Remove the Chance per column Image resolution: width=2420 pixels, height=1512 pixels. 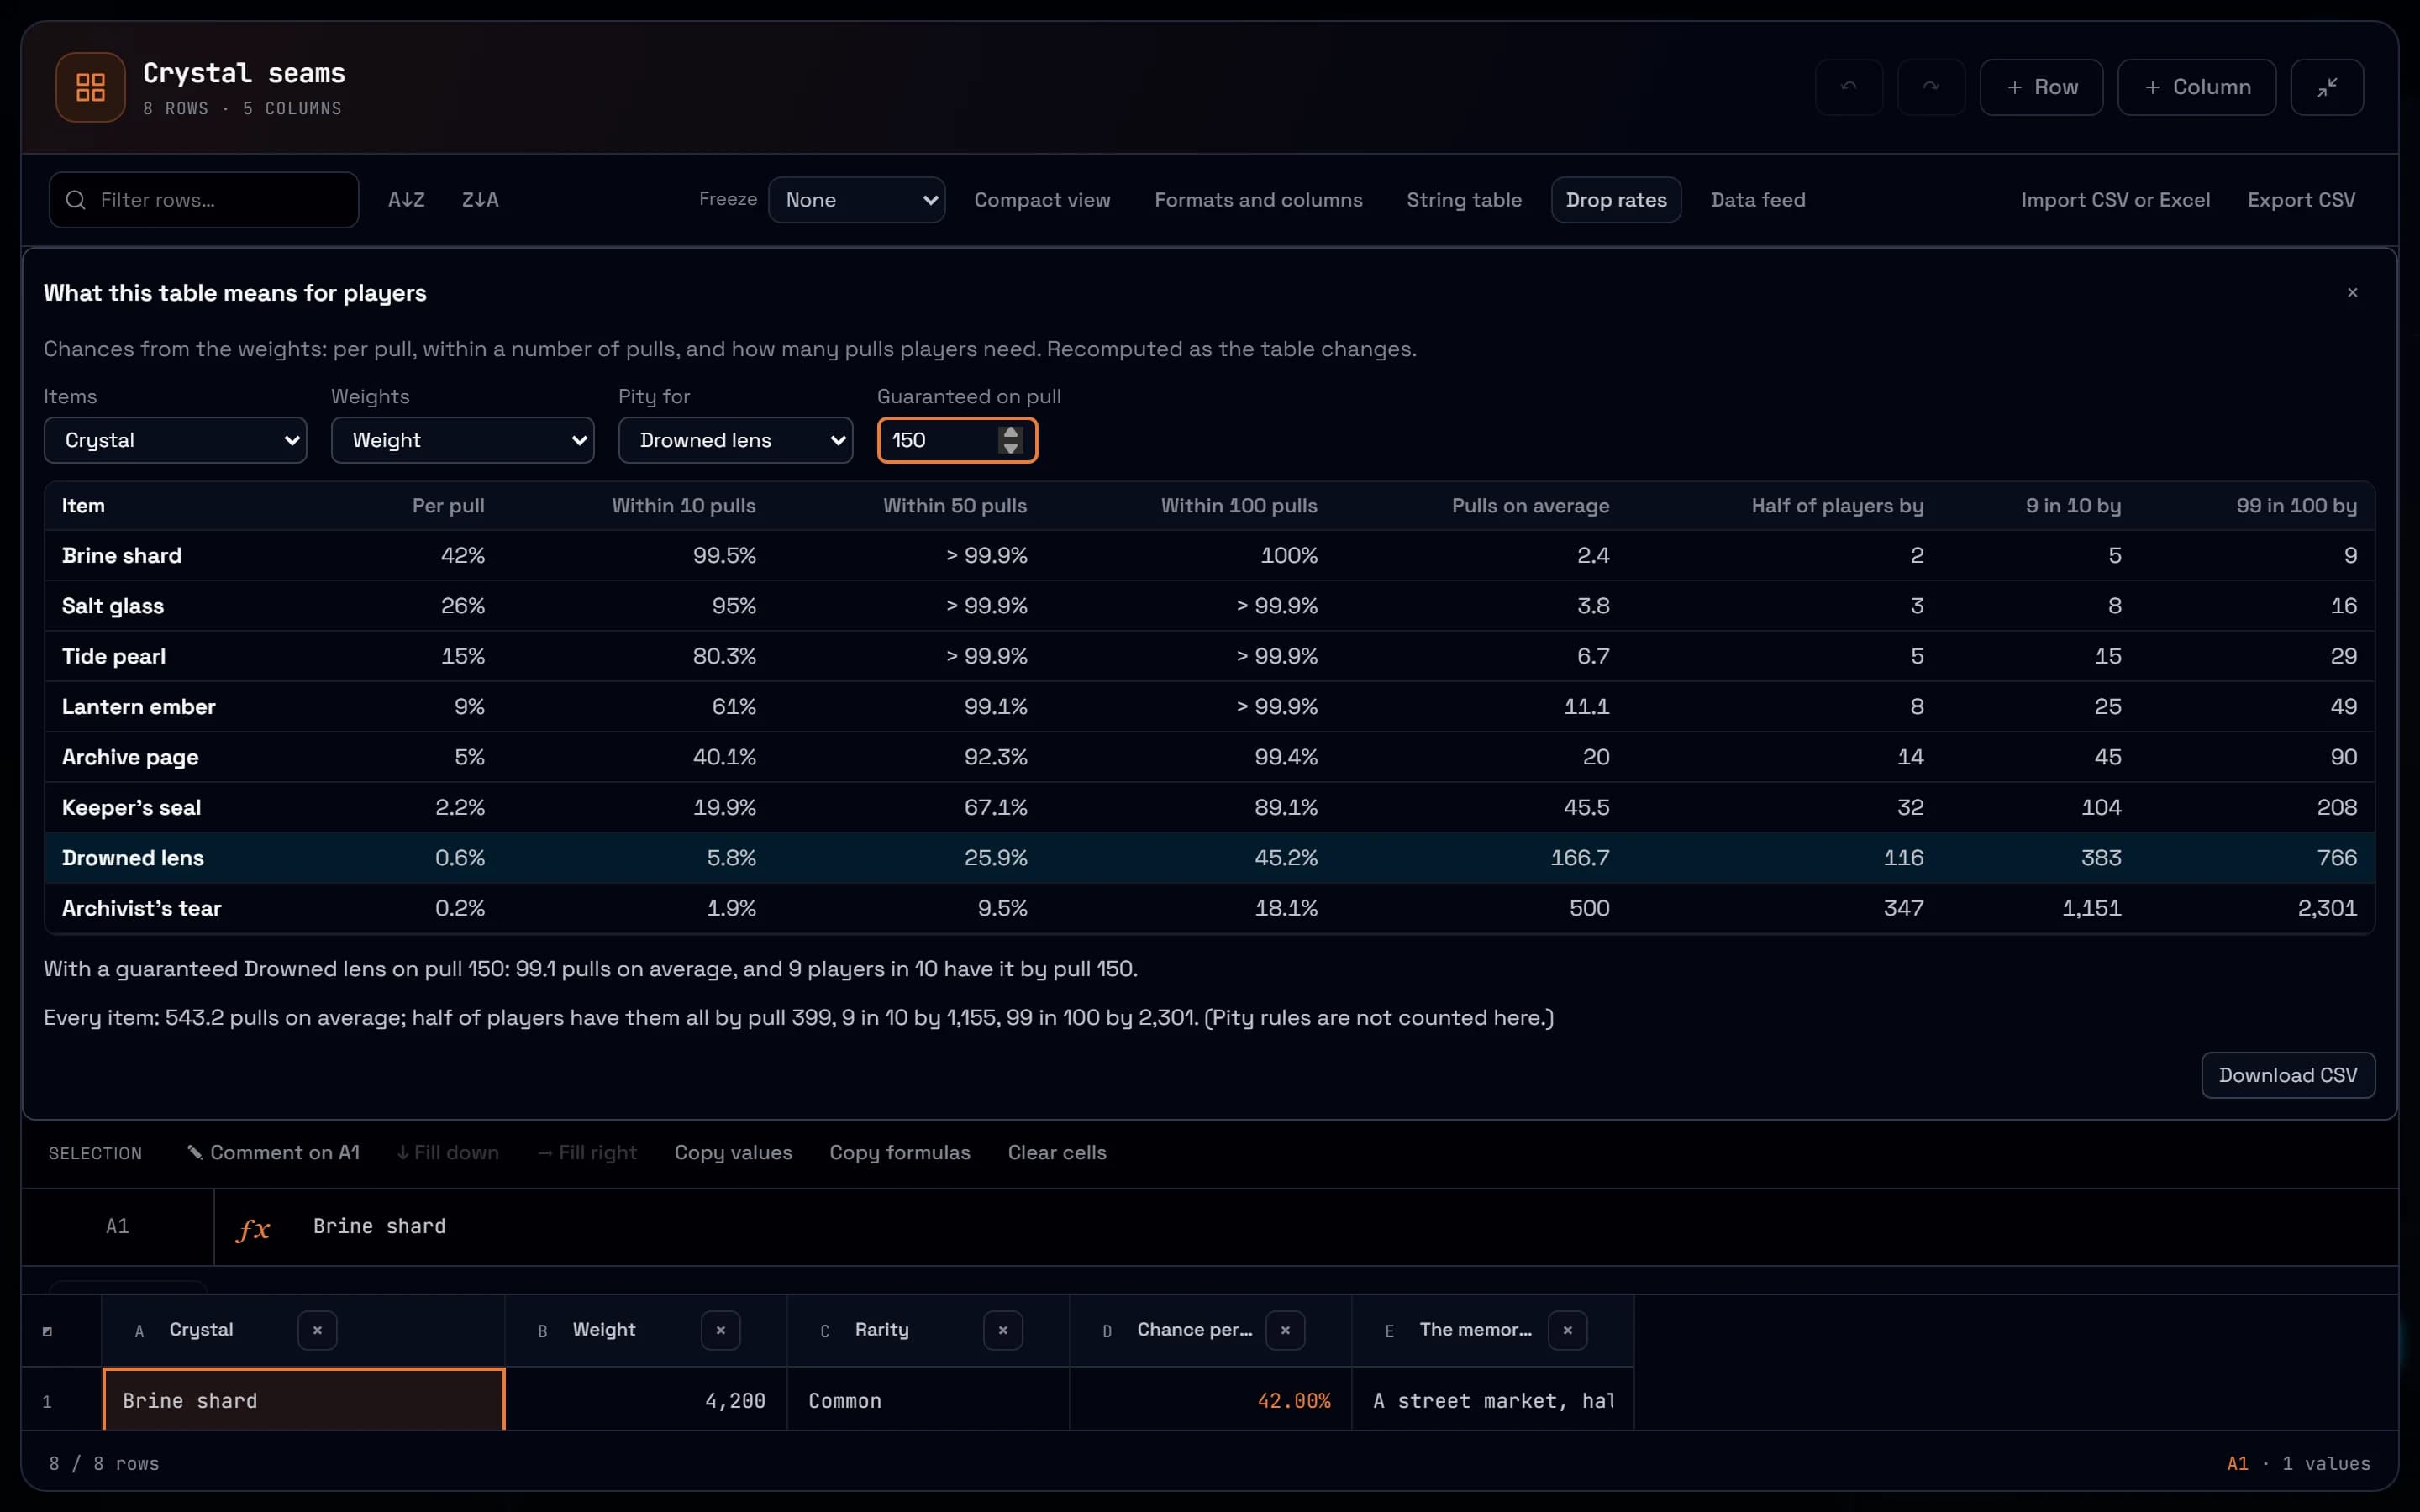point(1285,1330)
